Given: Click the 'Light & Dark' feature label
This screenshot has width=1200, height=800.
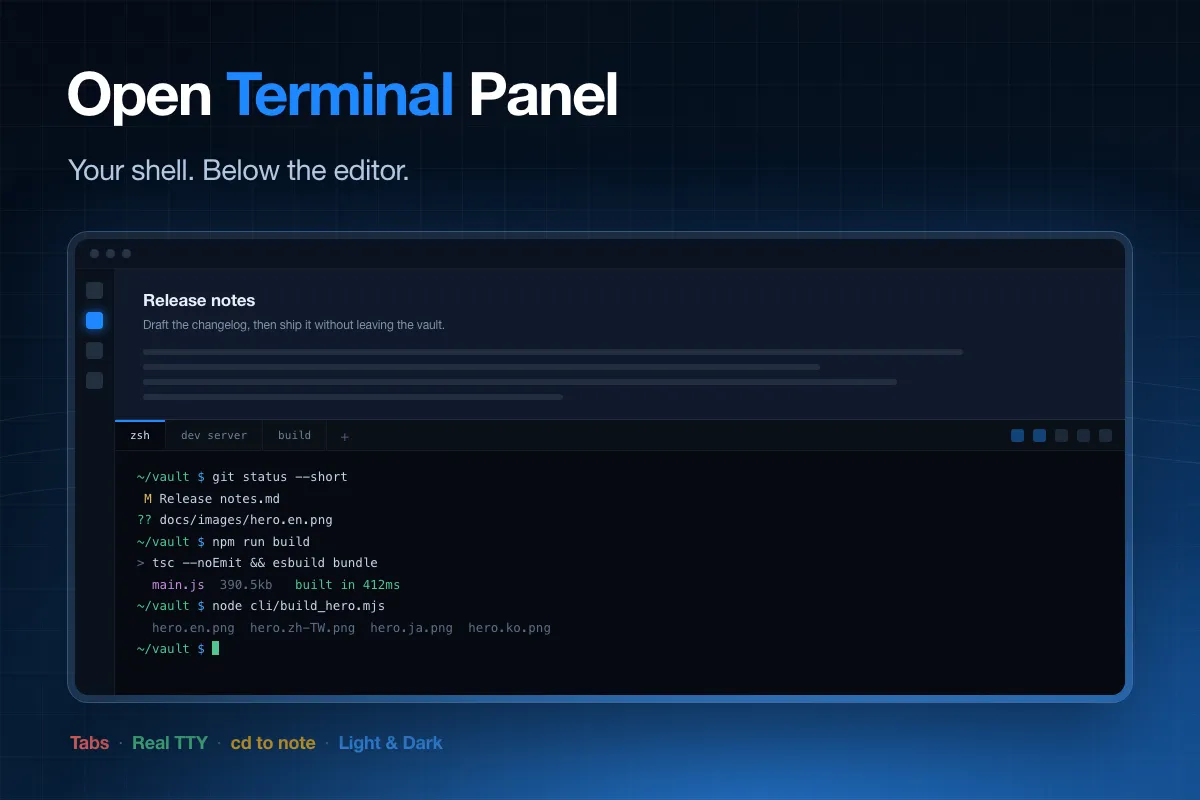Looking at the screenshot, I should tap(390, 743).
